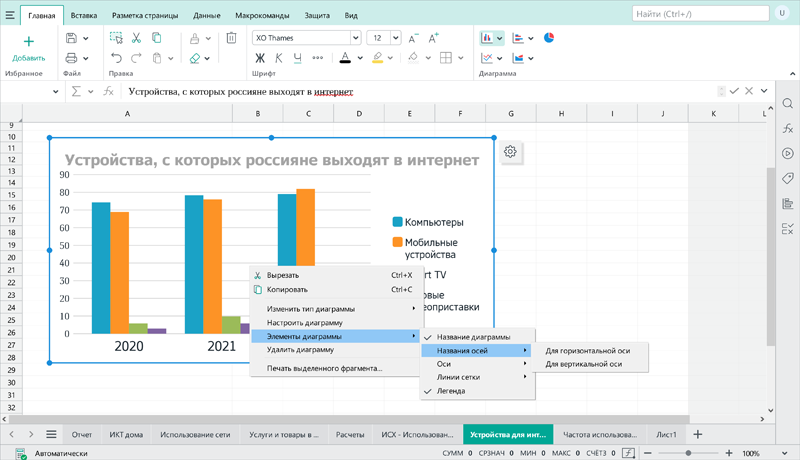This screenshot has width=800, height=460.
Task: Select Настроить диаграмму in context menu
Action: click(304, 323)
